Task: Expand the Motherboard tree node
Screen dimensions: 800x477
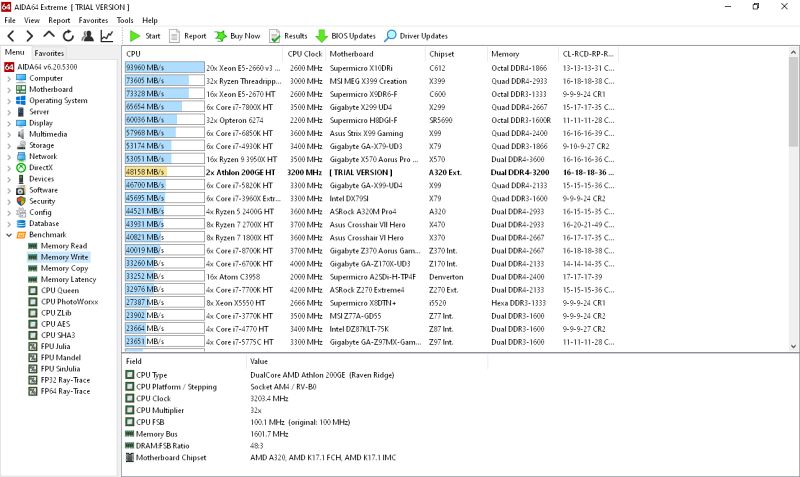Action: click(x=9, y=90)
